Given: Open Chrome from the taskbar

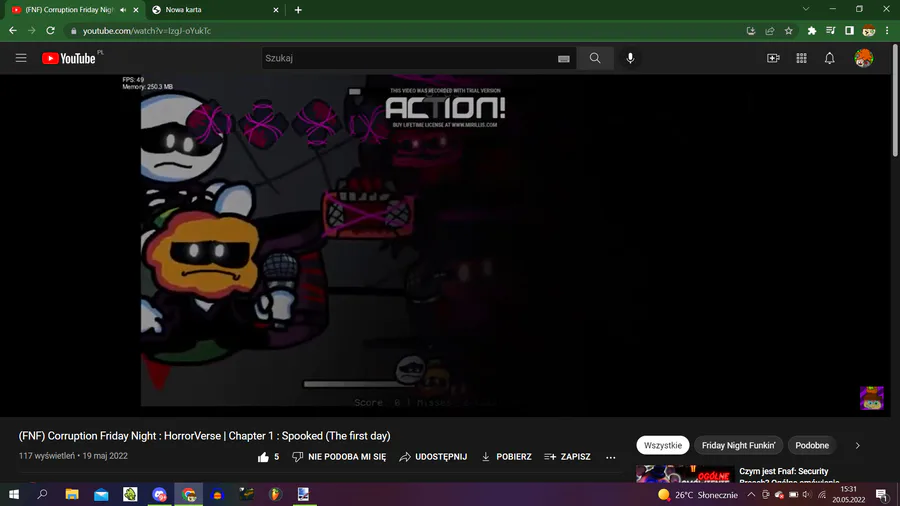Looking at the screenshot, I should (188, 494).
